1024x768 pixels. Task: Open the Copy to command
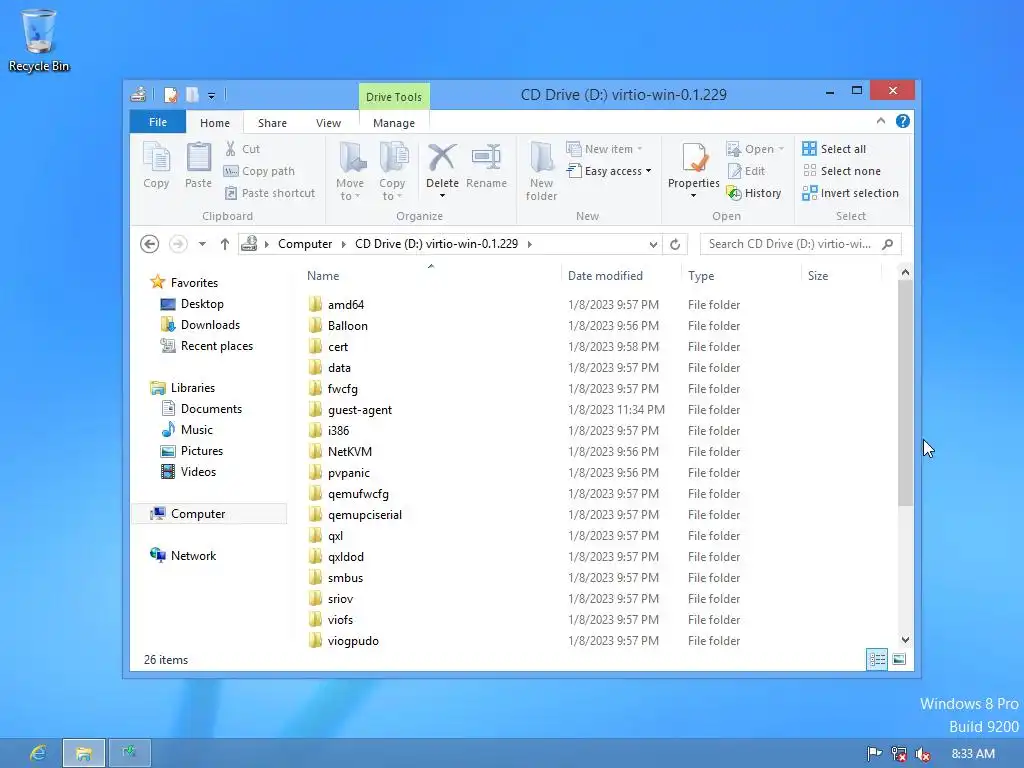(x=392, y=171)
